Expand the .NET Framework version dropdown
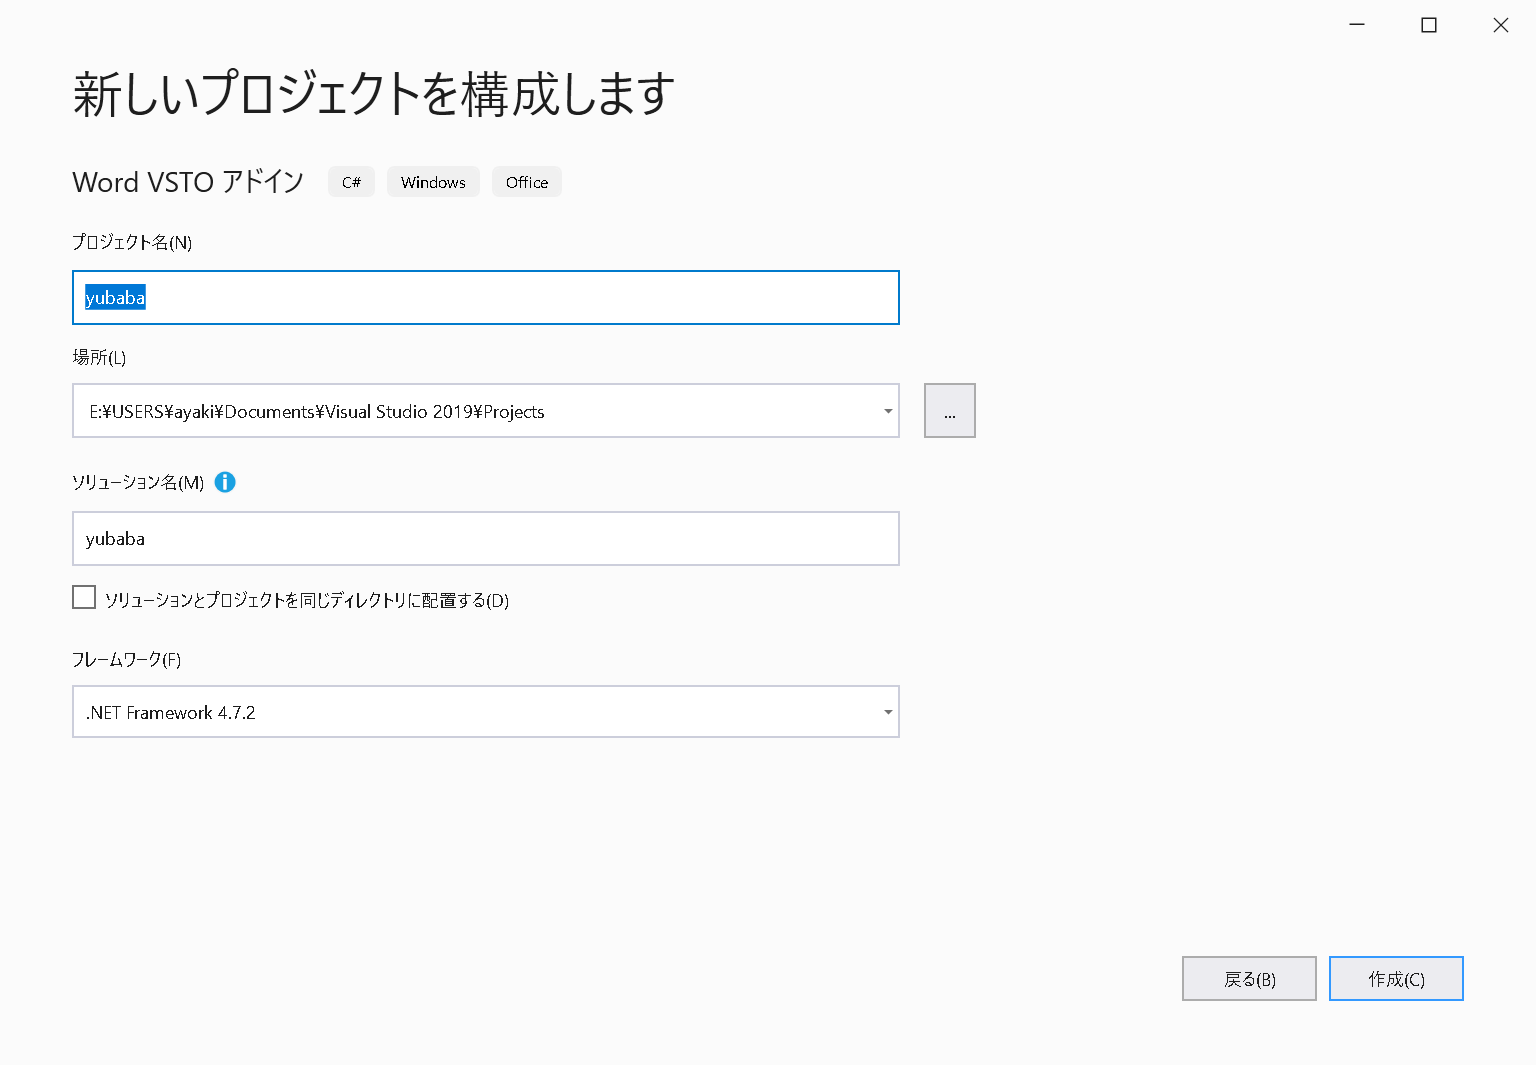This screenshot has height=1065, width=1536. 887,712
